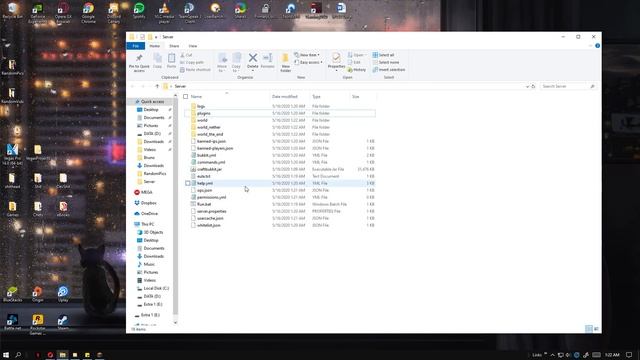Open MEGA in the navigation pane
The height and width of the screenshot is (360, 640).
[x=147, y=192]
